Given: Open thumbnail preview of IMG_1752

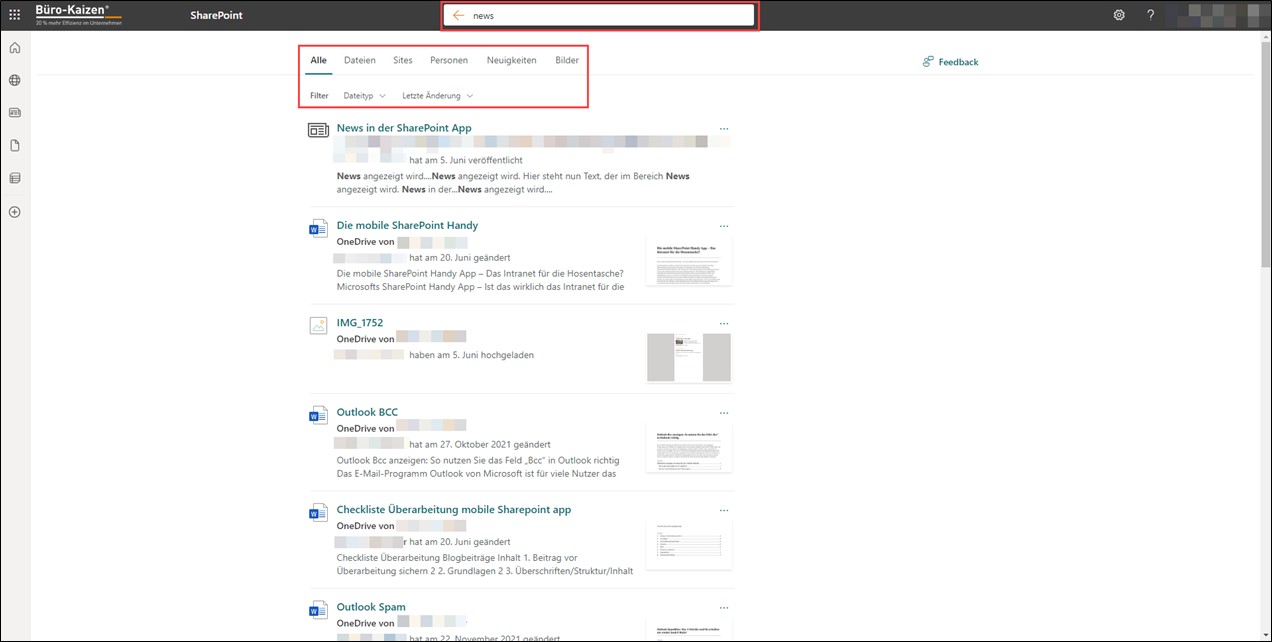Looking at the screenshot, I should [x=689, y=357].
